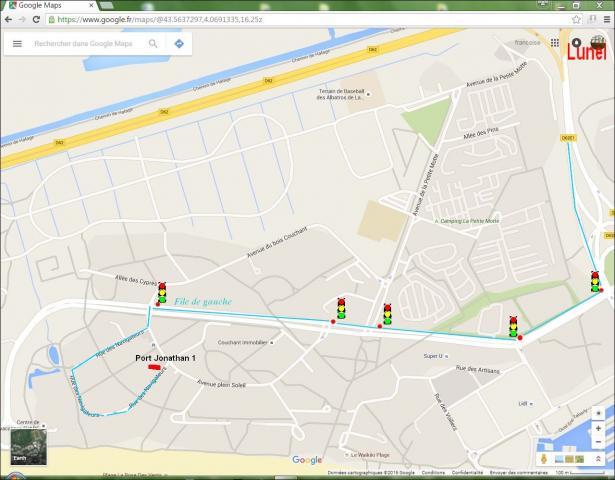Select the Couchant Immobilier place marker

(x=271, y=343)
